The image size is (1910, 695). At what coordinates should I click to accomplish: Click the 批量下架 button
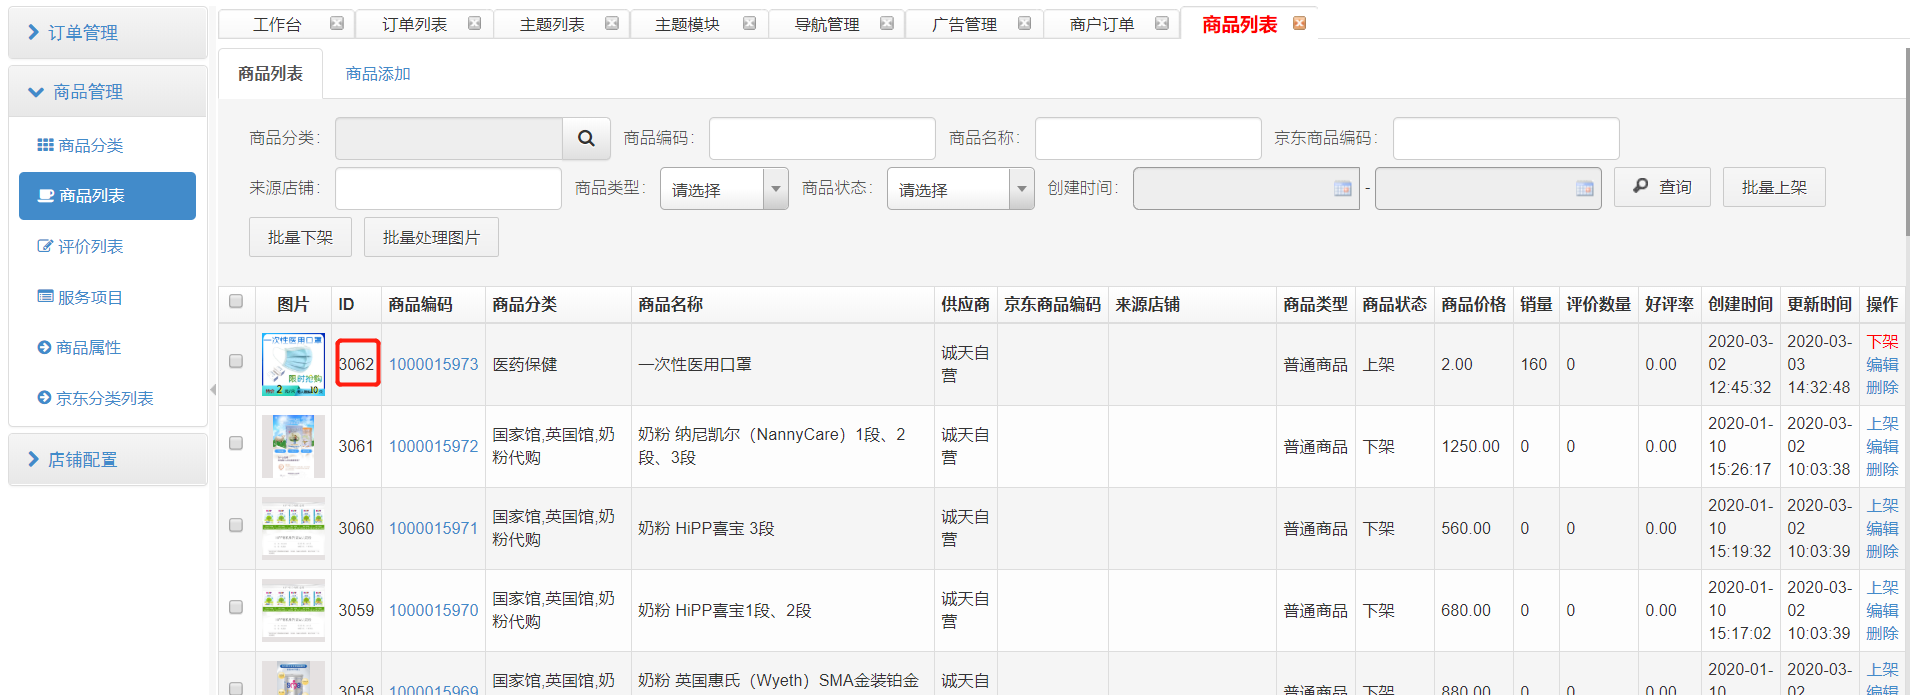(x=300, y=237)
